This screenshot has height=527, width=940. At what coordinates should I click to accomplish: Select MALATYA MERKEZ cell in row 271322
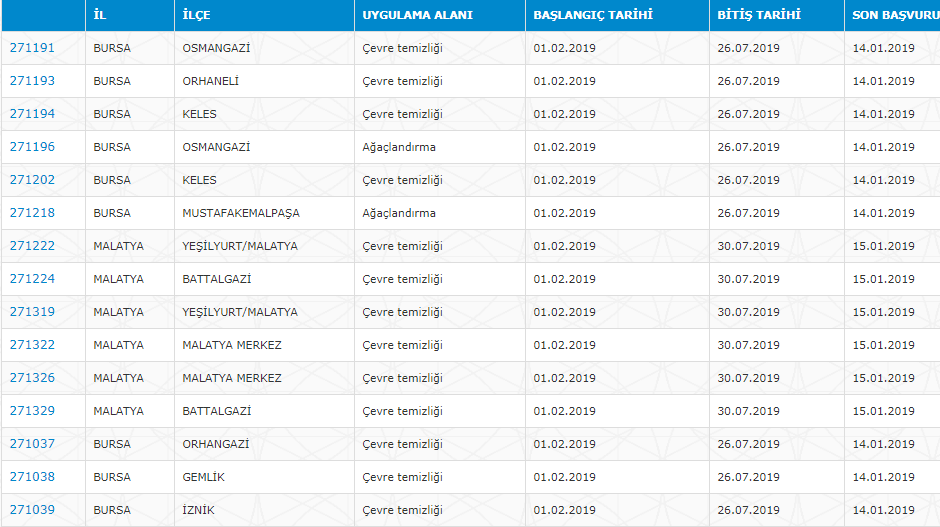pos(264,345)
